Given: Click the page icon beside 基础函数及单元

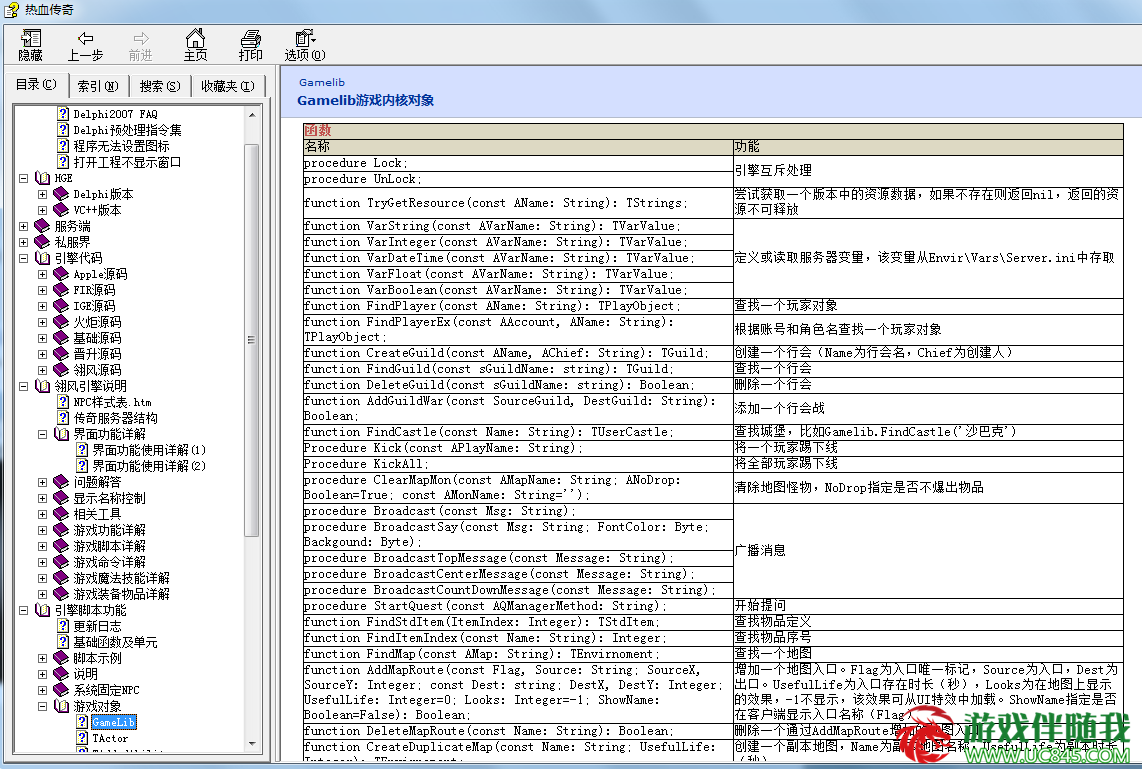Looking at the screenshot, I should 63,642.
